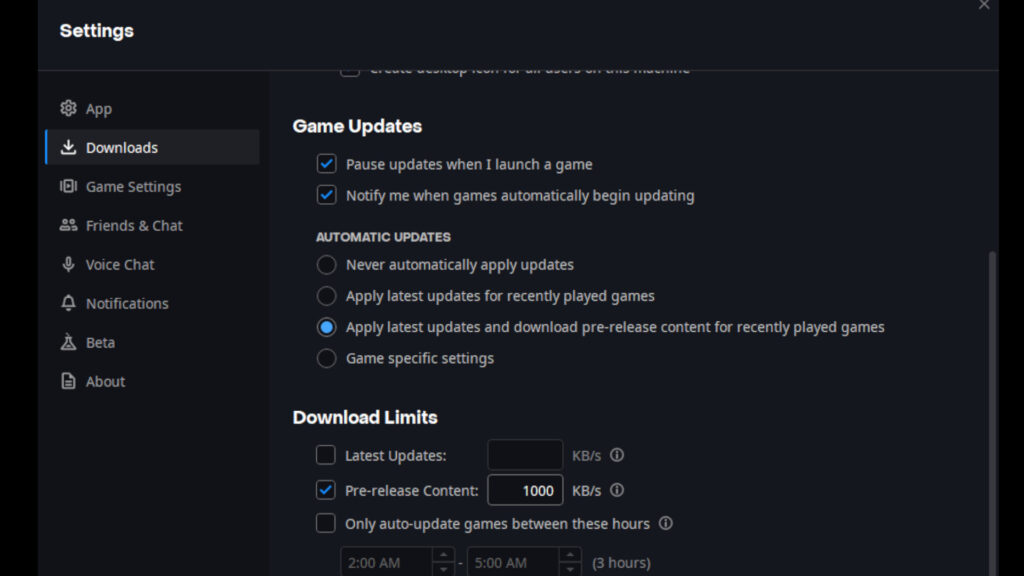This screenshot has height=576, width=1024.
Task: Click the Game Settings sidebar icon
Action: pyautogui.click(x=68, y=186)
